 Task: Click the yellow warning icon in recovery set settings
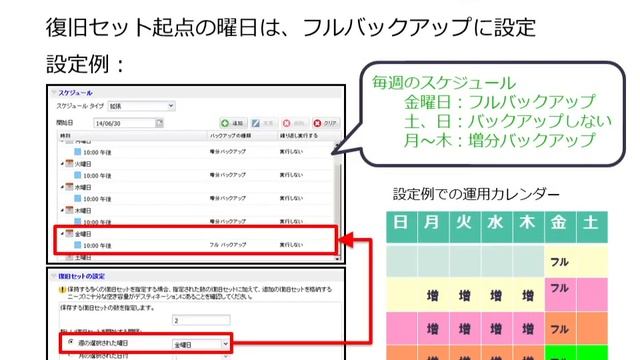pos(62,289)
